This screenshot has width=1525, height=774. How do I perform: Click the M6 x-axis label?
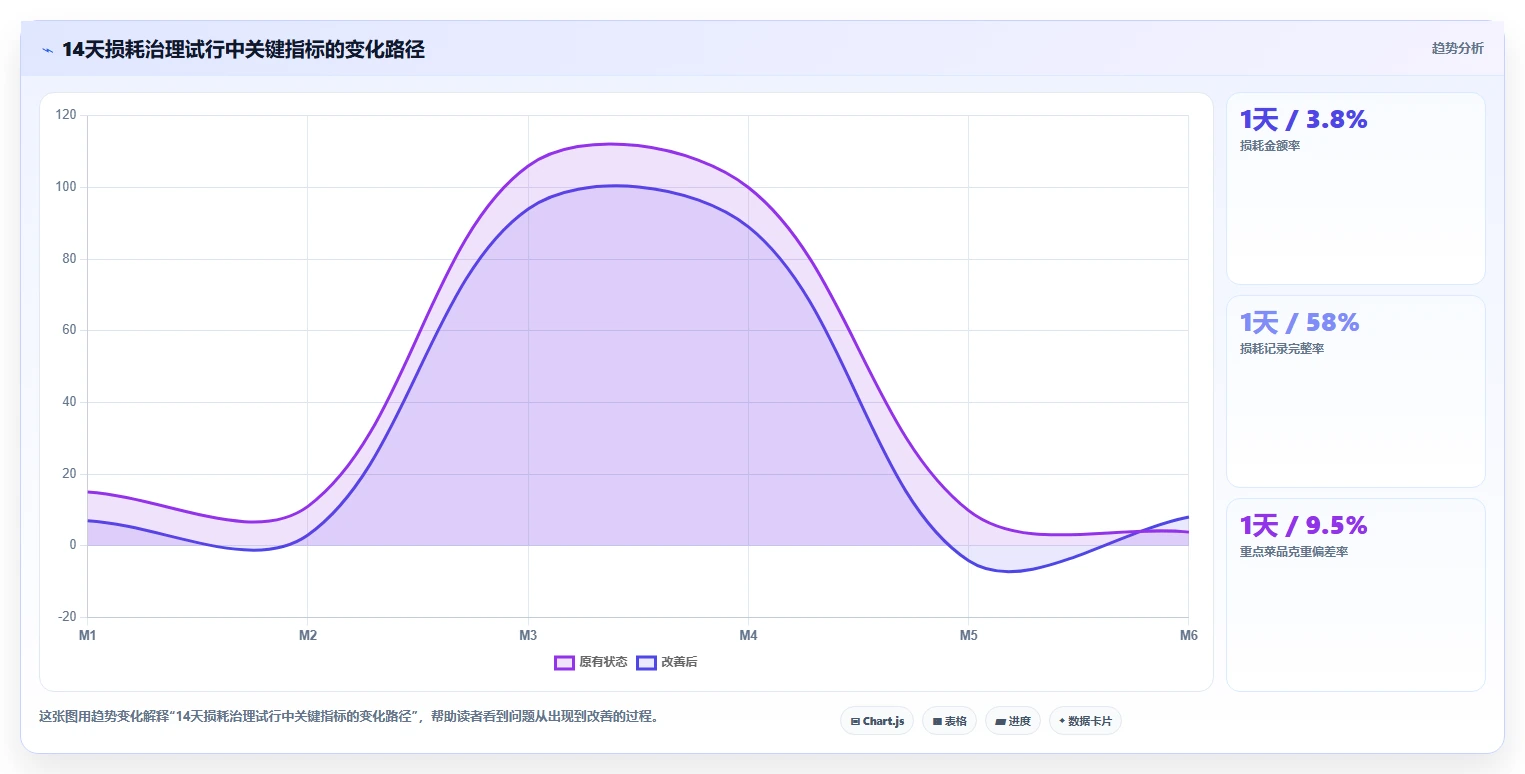(x=1188, y=636)
